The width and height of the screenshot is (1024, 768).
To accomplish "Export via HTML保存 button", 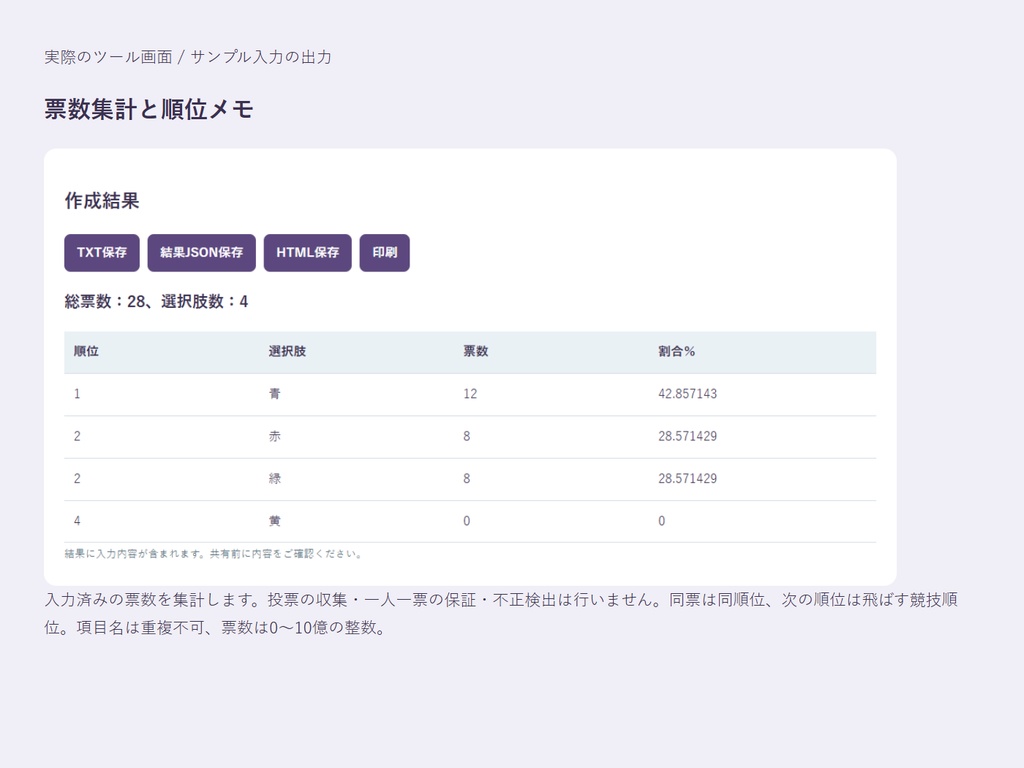I will tap(308, 253).
